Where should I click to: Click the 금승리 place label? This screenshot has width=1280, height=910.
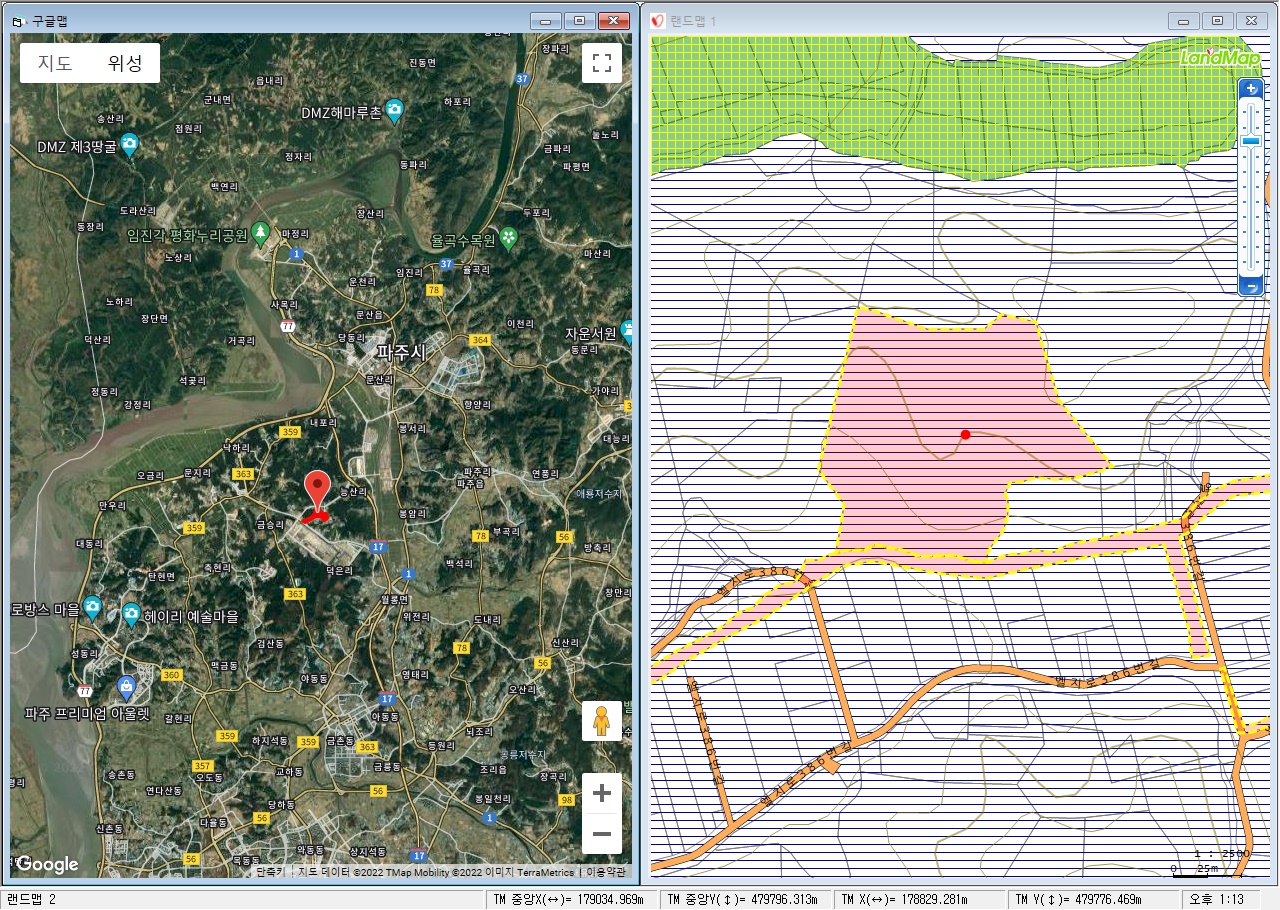[x=271, y=523]
